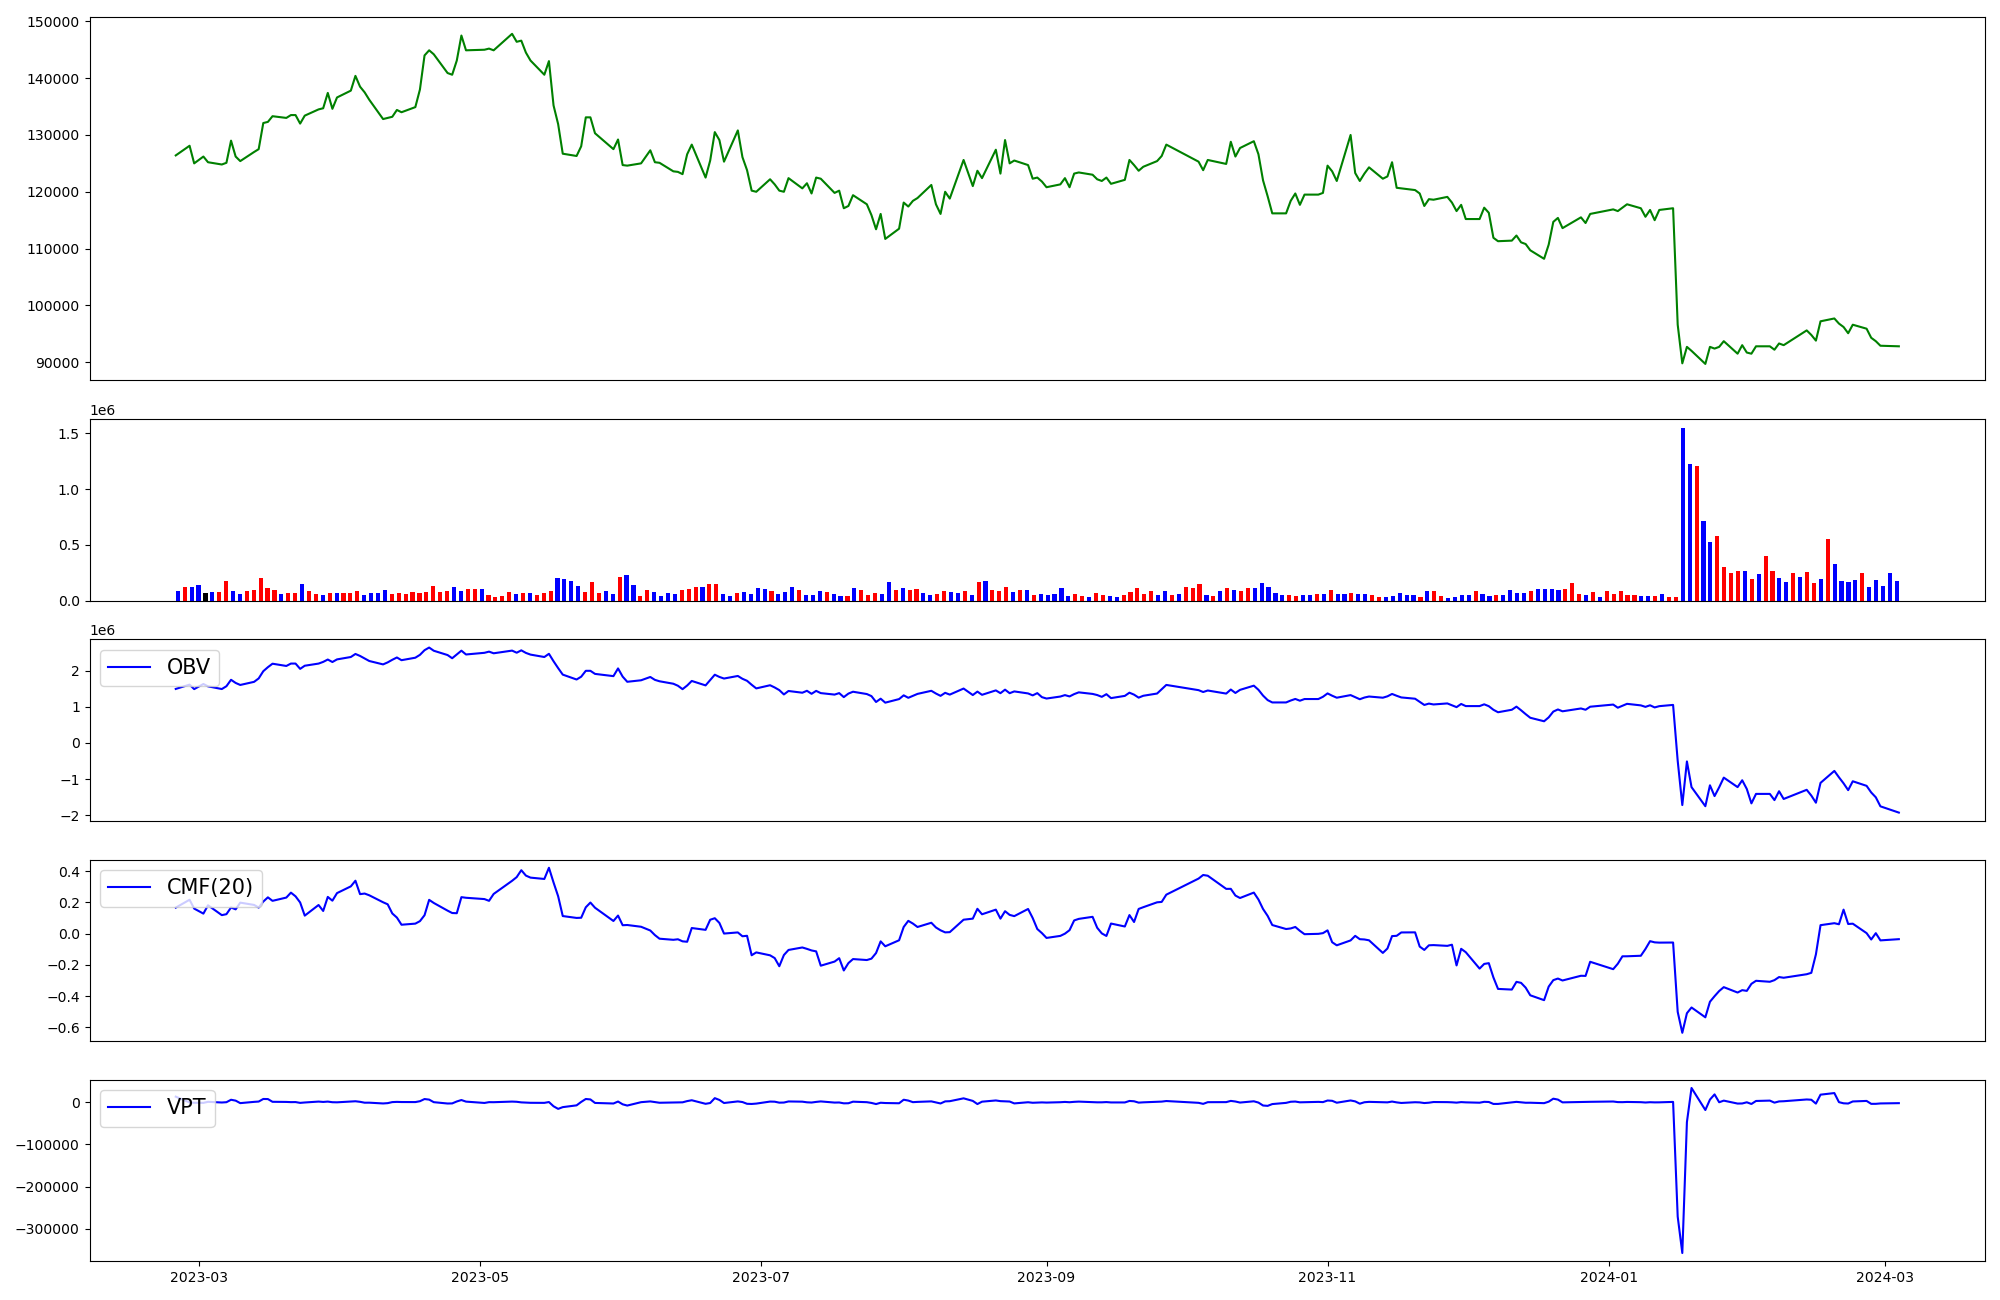Screen dimensions: 2000x1300
Task: Click the lowest point of VPT spike
Action: (x=1682, y=1252)
